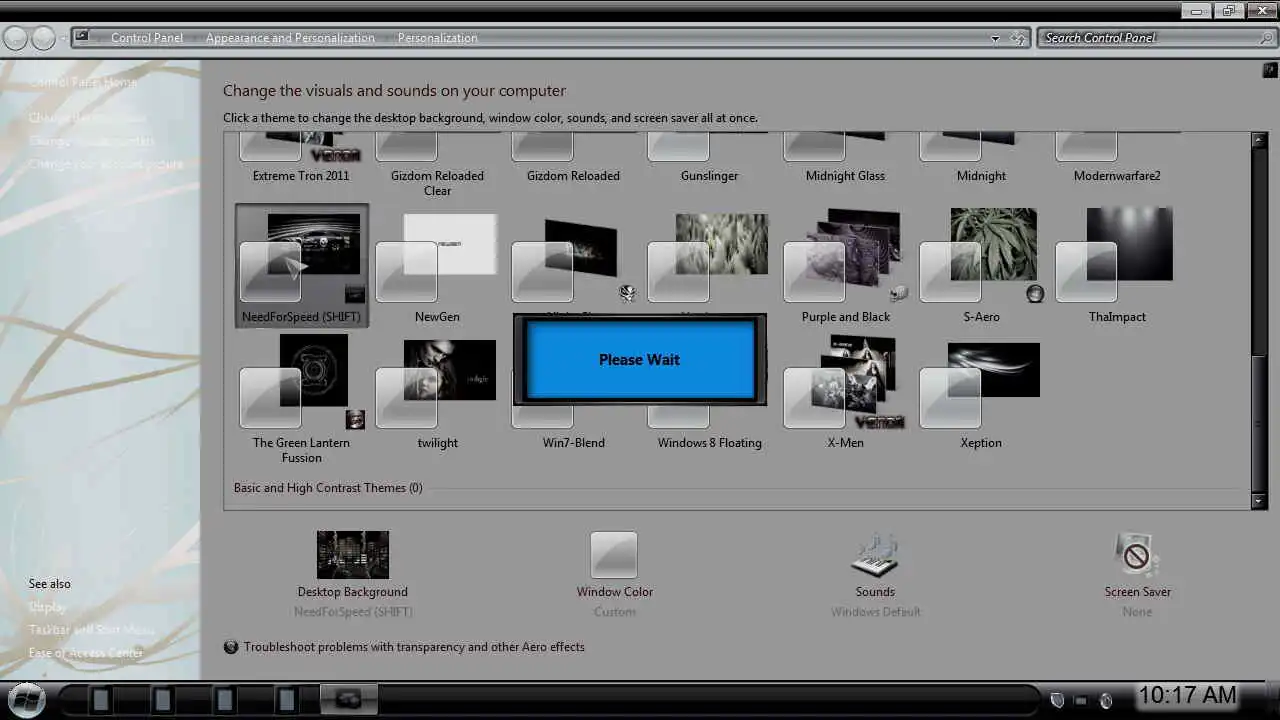Click the volume tray icon
The image size is (1280, 720).
[x=1106, y=700]
